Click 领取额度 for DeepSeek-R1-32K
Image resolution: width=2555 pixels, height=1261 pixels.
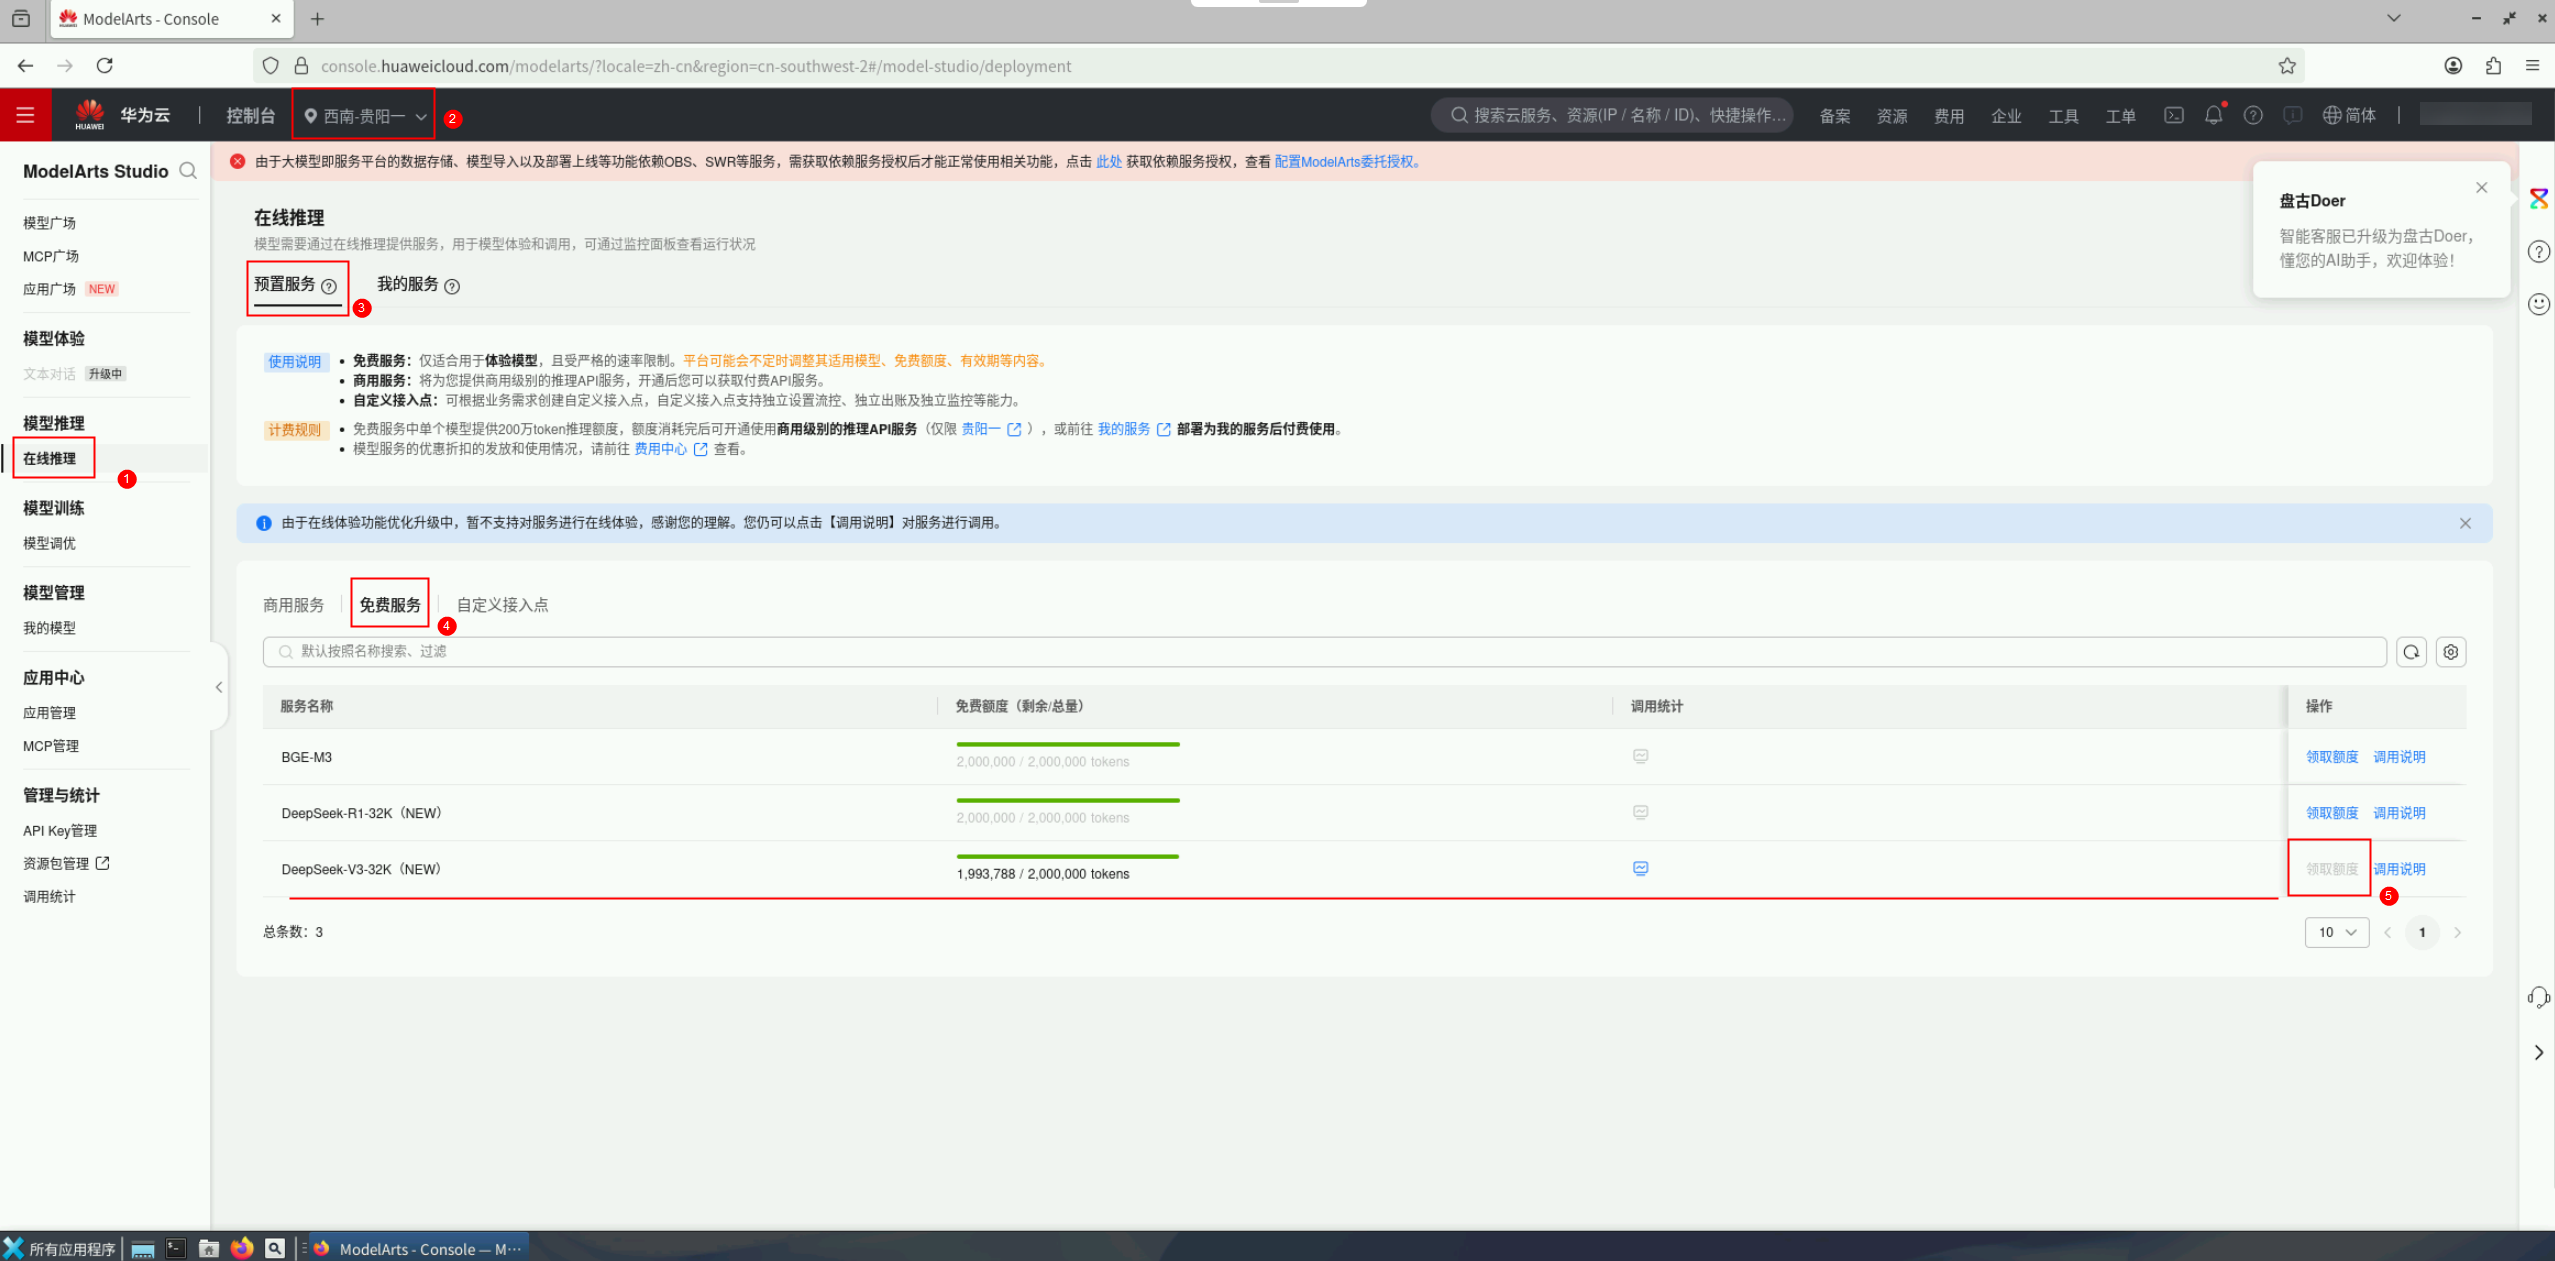point(2332,813)
